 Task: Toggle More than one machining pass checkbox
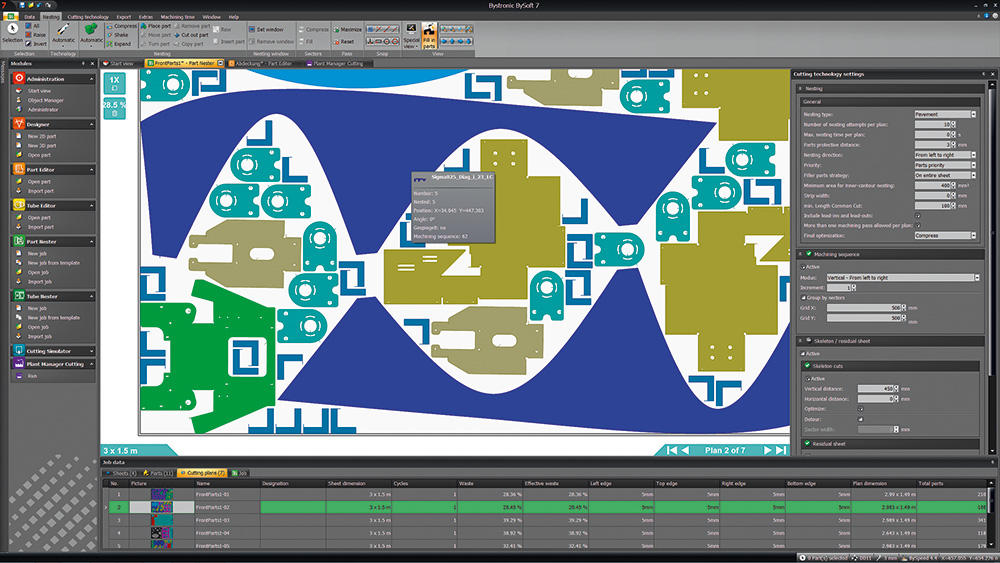[x=918, y=226]
